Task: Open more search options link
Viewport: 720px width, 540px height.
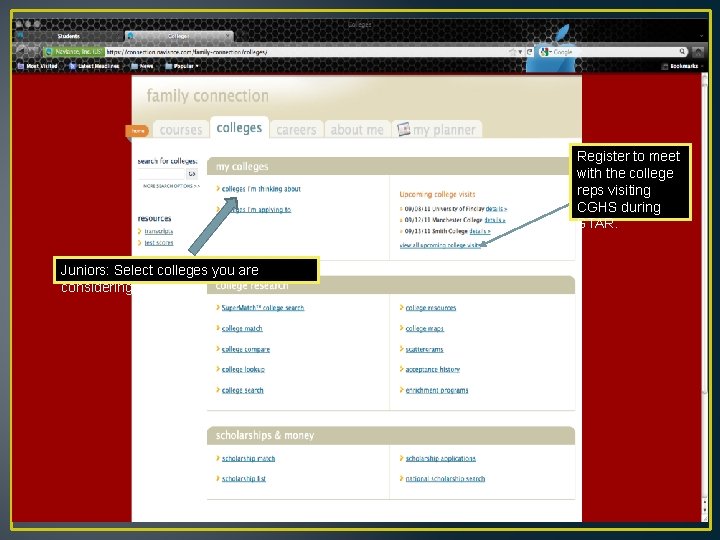Action: pos(171,186)
